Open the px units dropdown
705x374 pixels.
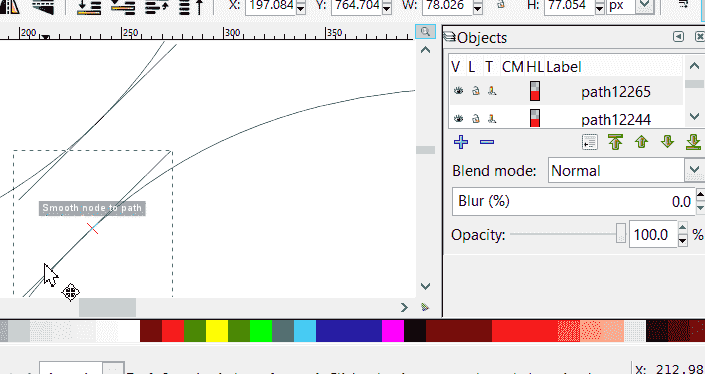(629, 6)
